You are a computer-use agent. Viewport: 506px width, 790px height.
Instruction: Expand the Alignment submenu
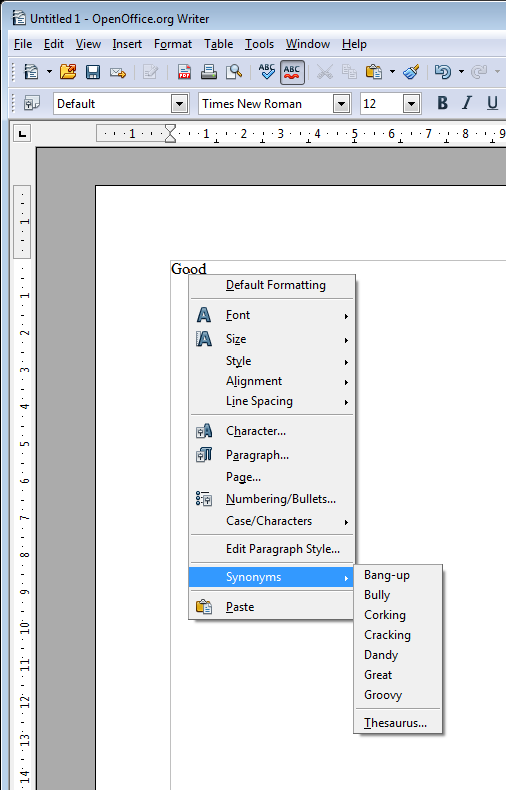[x=272, y=381]
